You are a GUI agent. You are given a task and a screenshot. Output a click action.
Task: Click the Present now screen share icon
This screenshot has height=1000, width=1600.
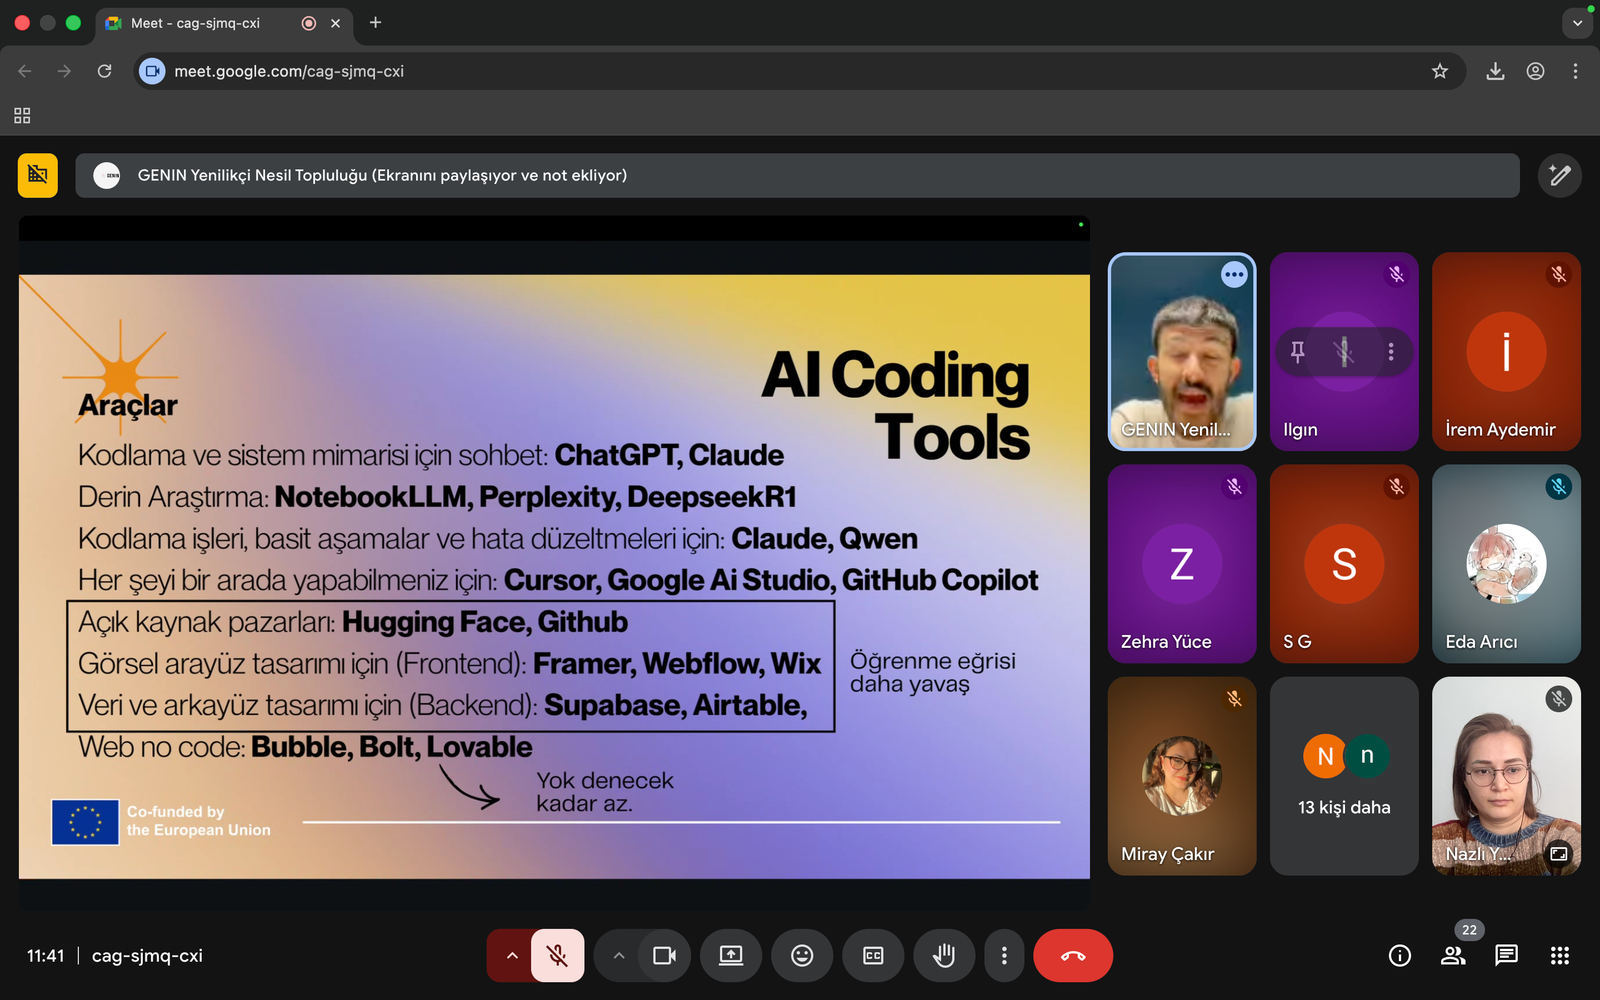(x=731, y=956)
